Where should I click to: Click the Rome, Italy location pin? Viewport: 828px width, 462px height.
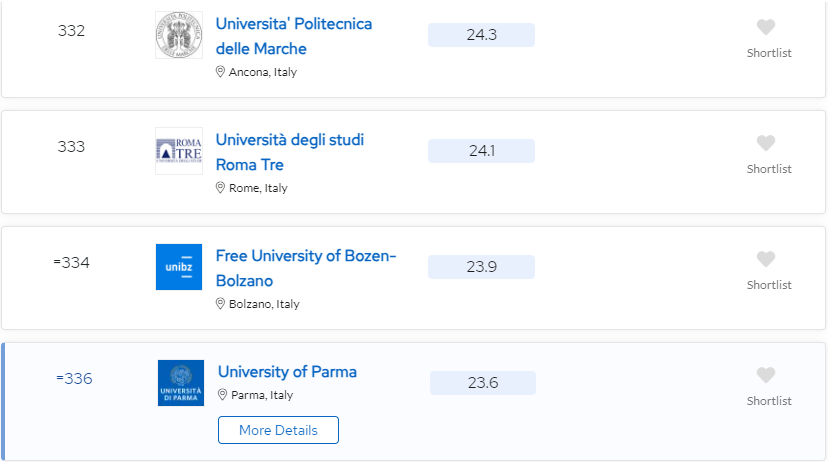pos(220,188)
